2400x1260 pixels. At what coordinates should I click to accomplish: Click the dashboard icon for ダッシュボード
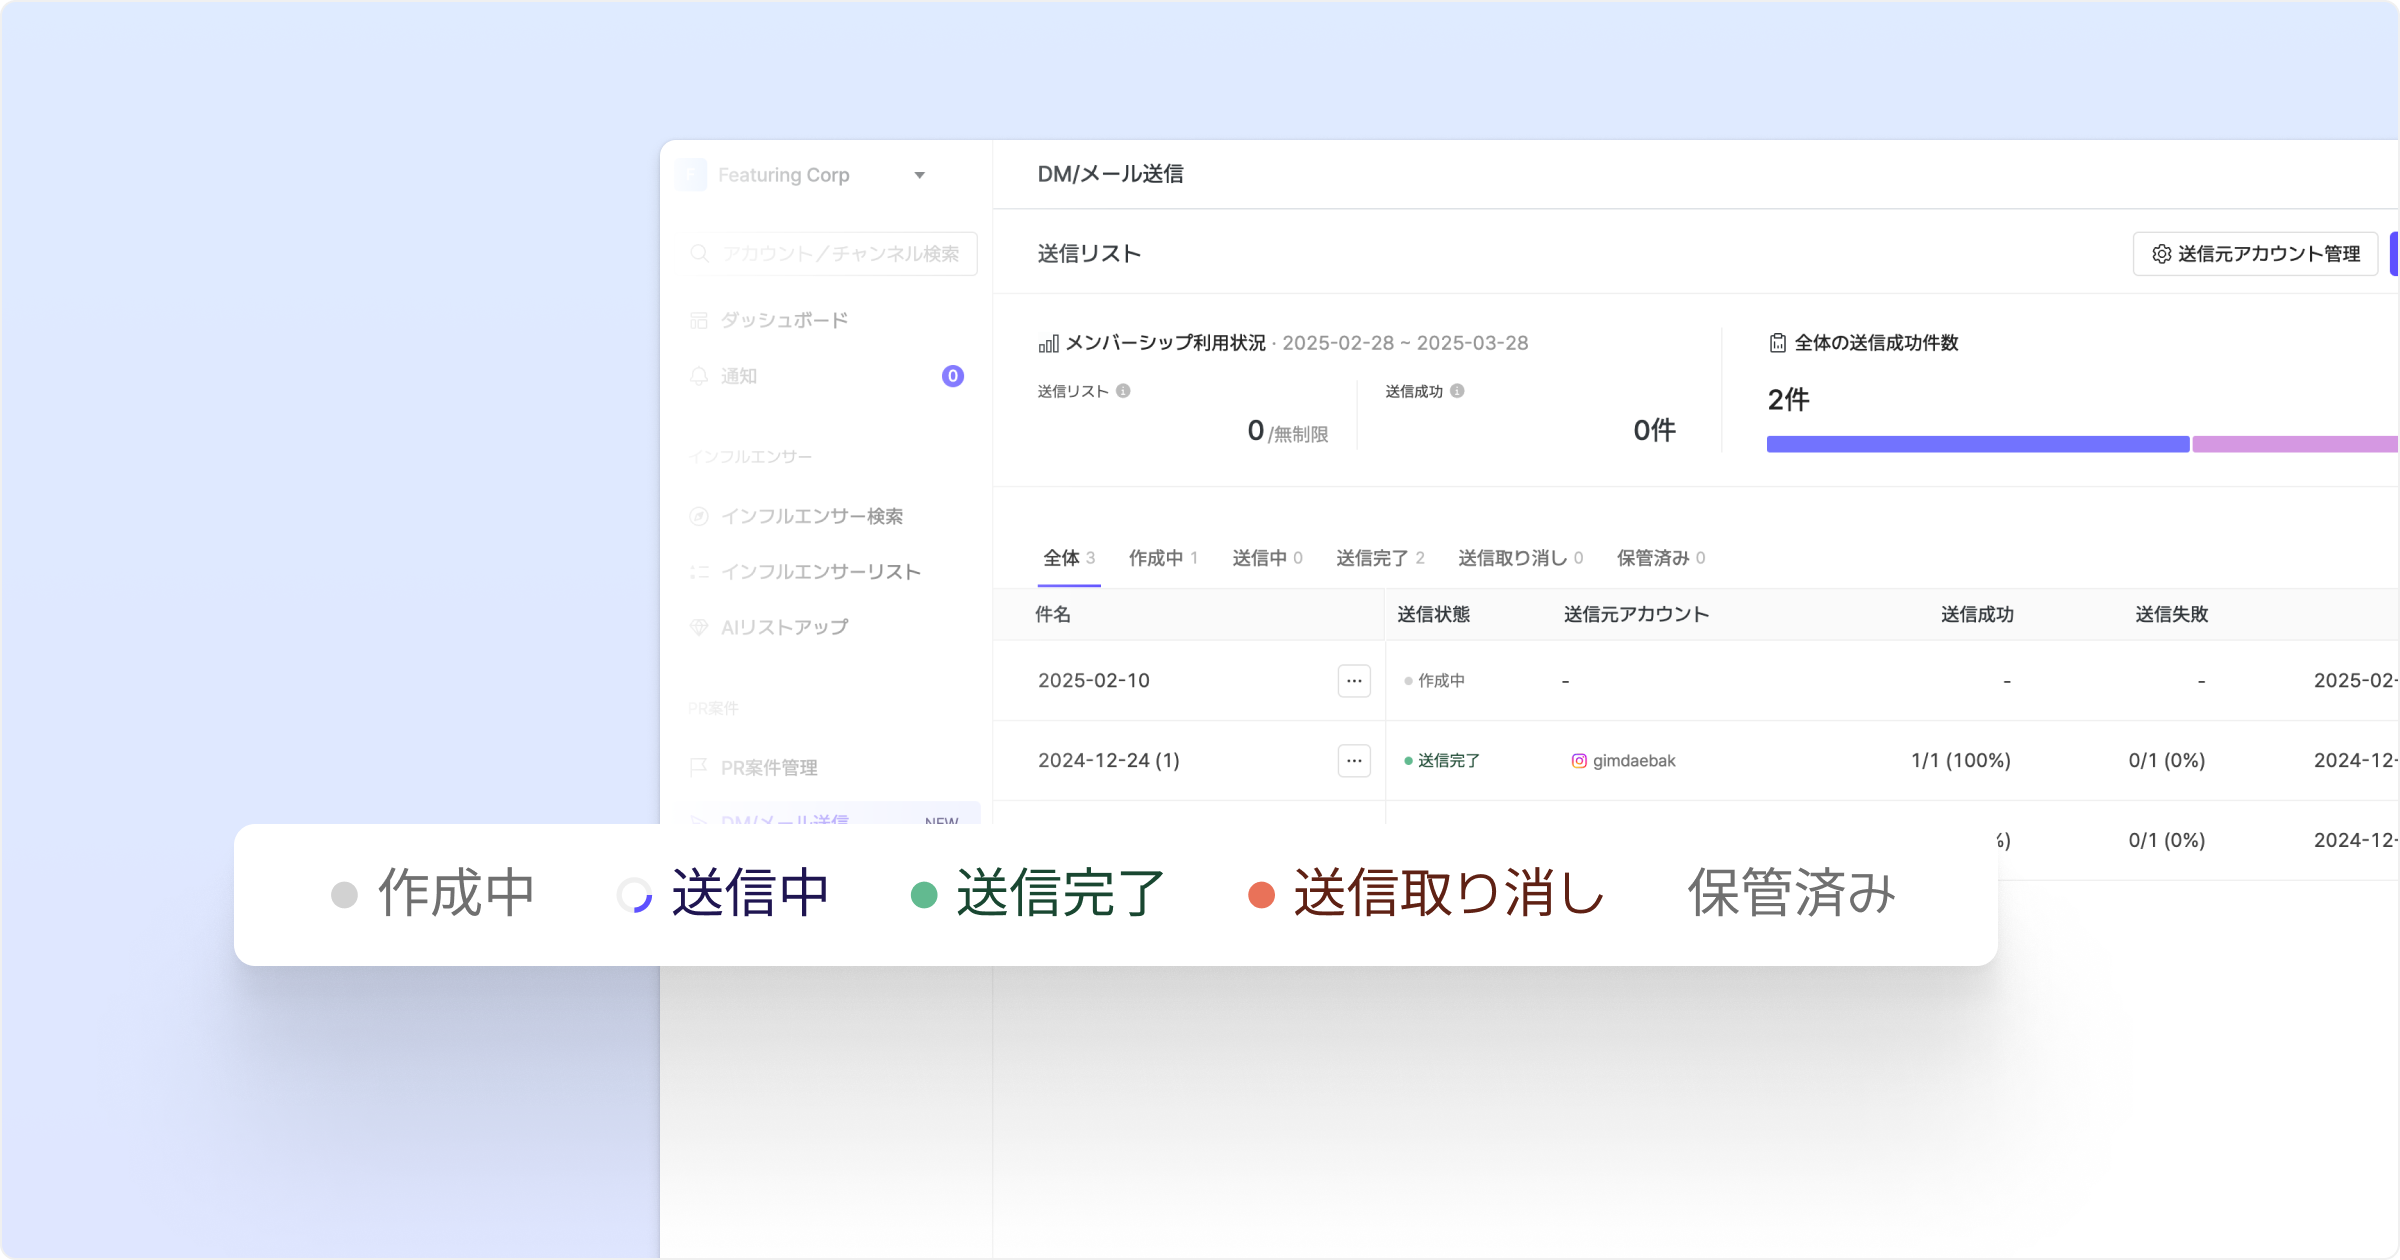coord(699,320)
